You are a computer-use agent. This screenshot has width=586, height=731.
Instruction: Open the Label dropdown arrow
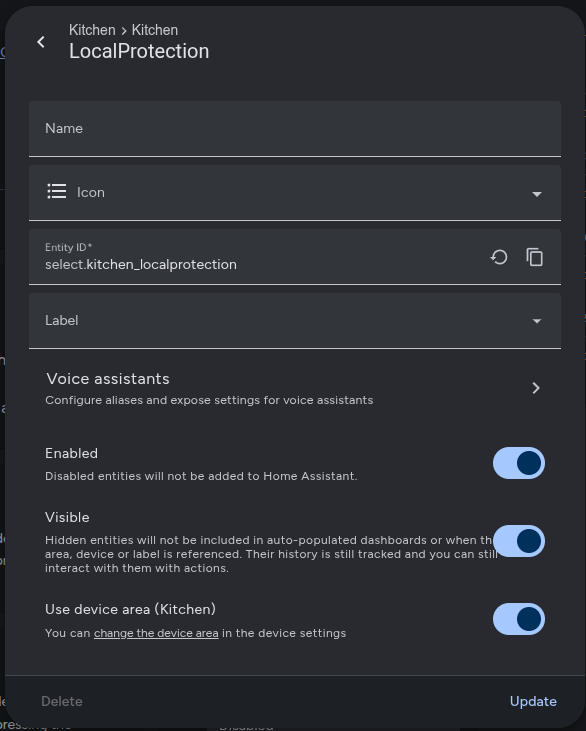click(x=537, y=321)
